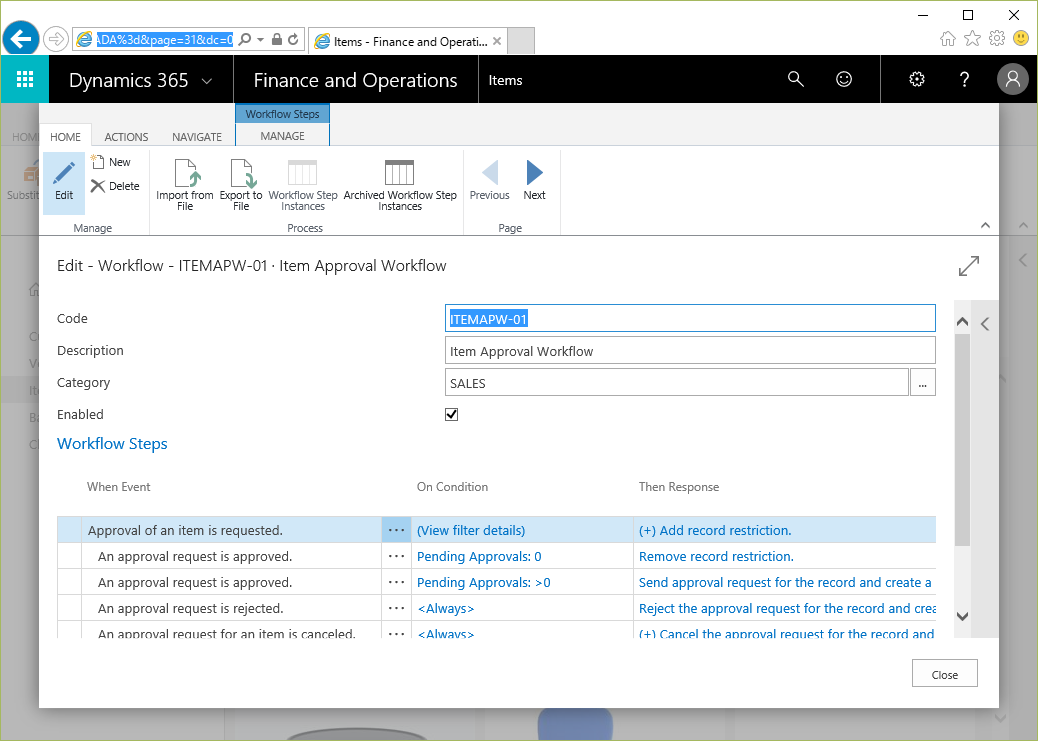
Task: Click the Workflow Steps ribbon context tab
Action: [283, 114]
